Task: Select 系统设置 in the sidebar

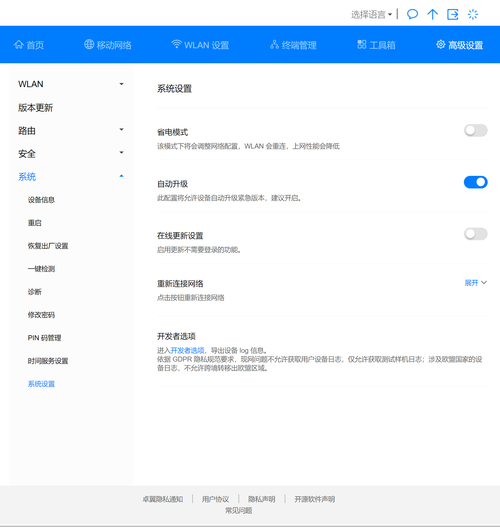Action: (x=41, y=384)
